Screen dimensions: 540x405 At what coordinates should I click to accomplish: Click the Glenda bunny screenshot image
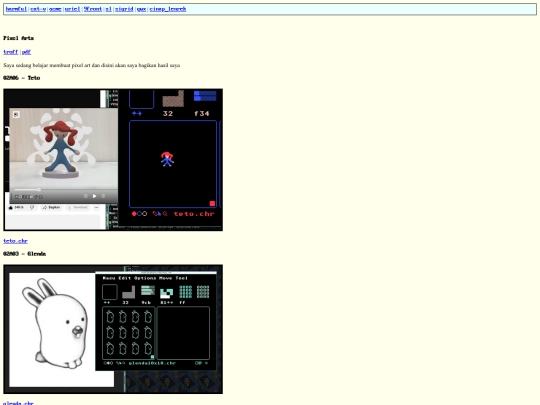click(113, 329)
